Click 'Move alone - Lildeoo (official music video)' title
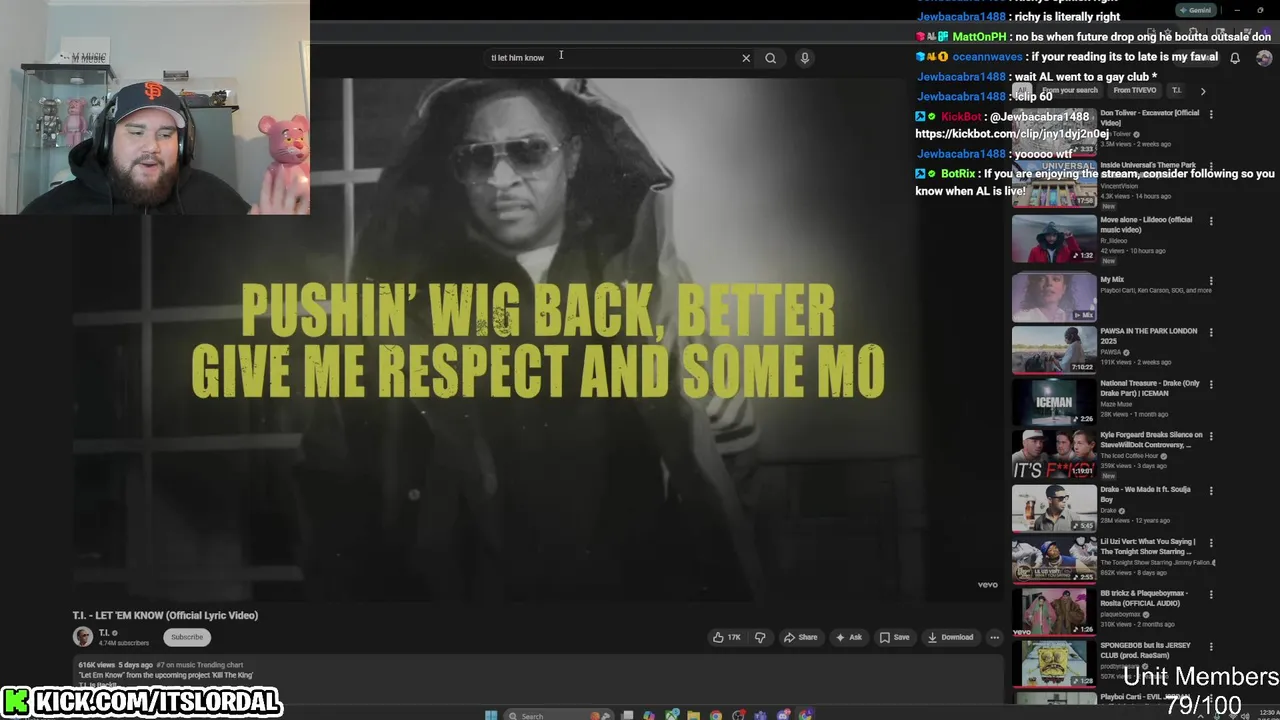This screenshot has width=1280, height=720. pos(1146,225)
